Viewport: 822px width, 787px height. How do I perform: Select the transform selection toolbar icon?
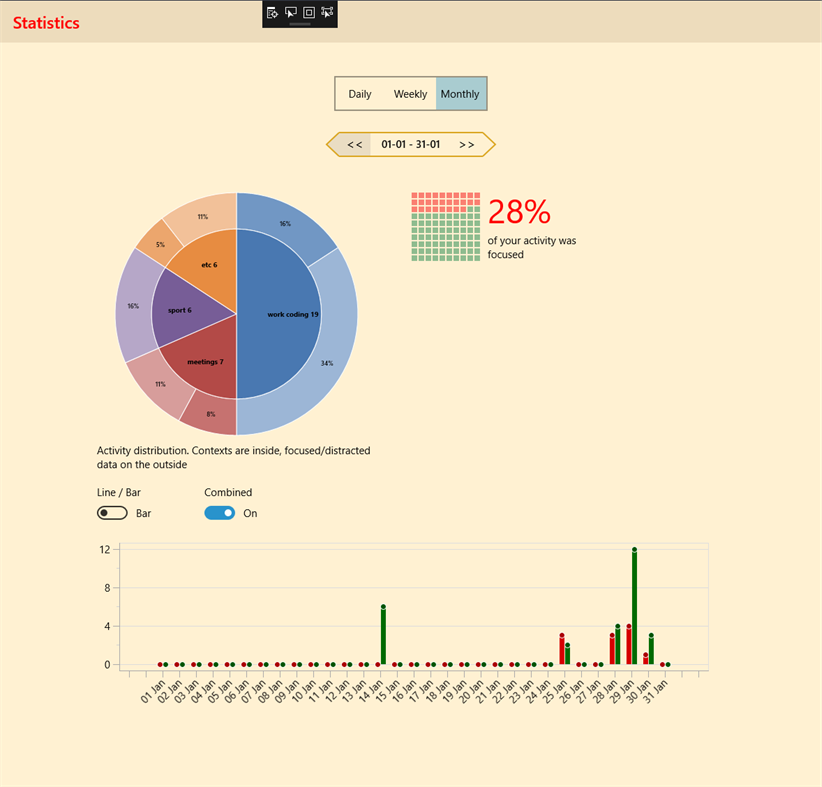click(327, 13)
